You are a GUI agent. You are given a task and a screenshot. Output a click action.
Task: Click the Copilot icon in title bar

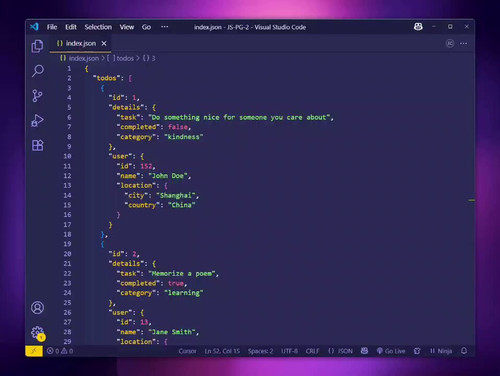[418, 27]
